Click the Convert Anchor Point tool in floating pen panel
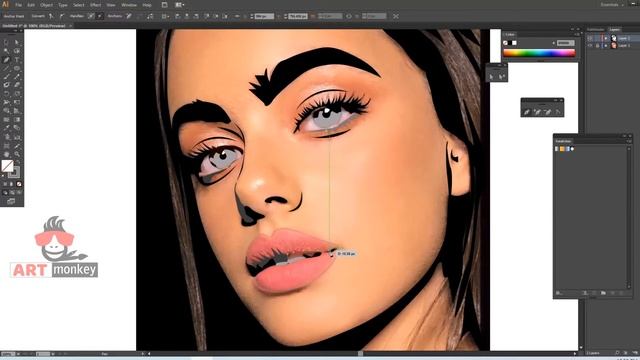 [x=558, y=111]
